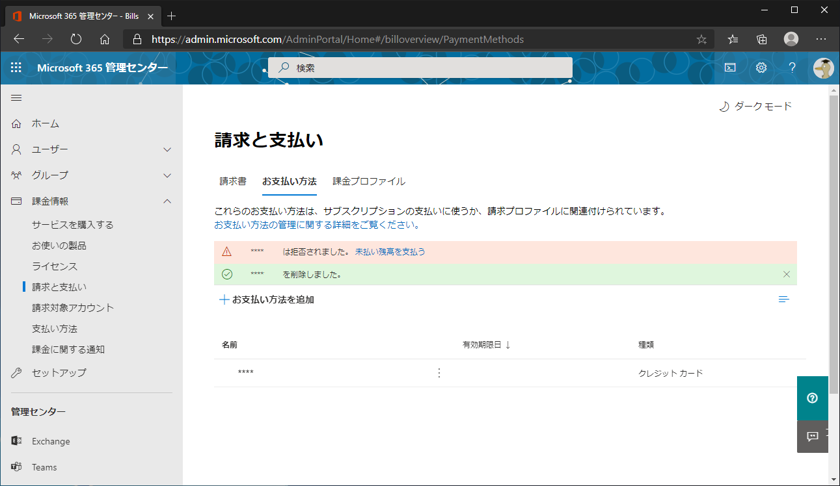Viewport: 840px width, 486px height.
Task: Click Microsoft 365 管理センター title
Action: [102, 68]
